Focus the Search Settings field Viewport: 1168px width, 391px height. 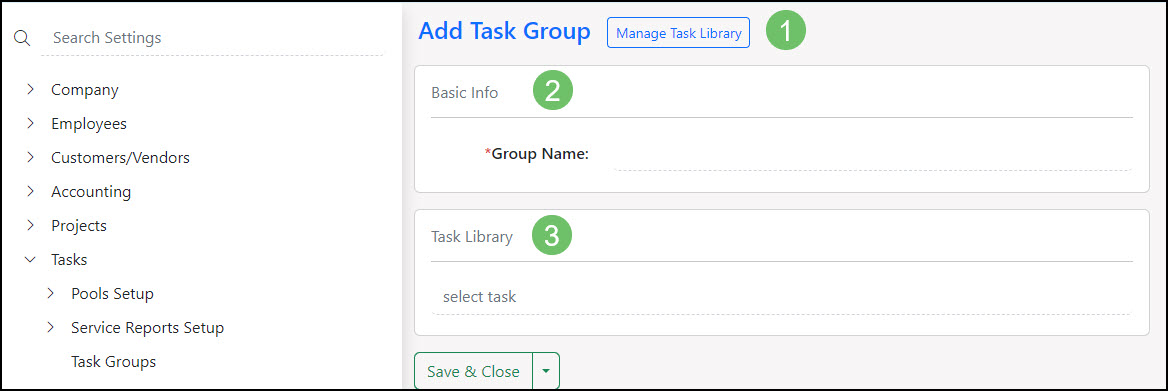pos(212,38)
